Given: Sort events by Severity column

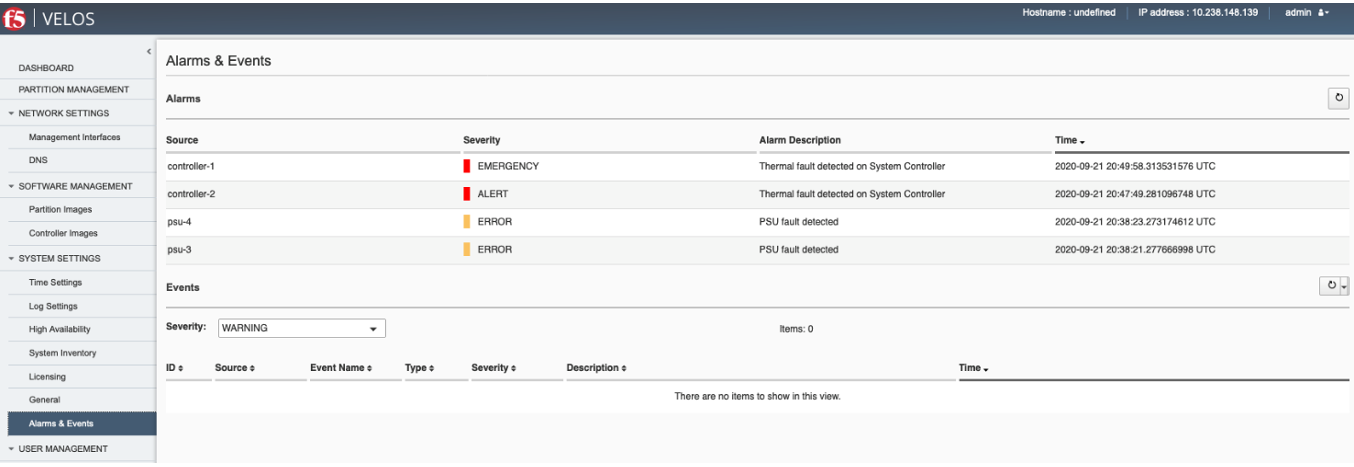Looking at the screenshot, I should click(x=493, y=368).
